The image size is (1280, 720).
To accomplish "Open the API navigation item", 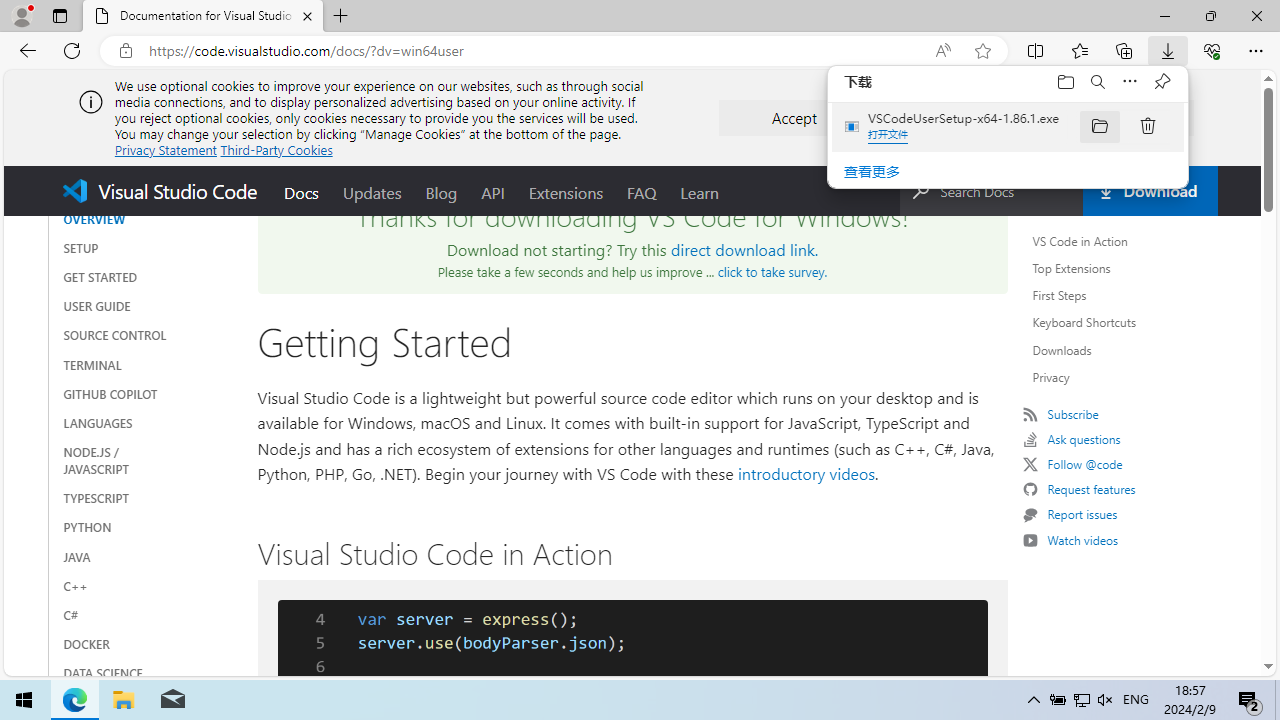I will (493, 192).
